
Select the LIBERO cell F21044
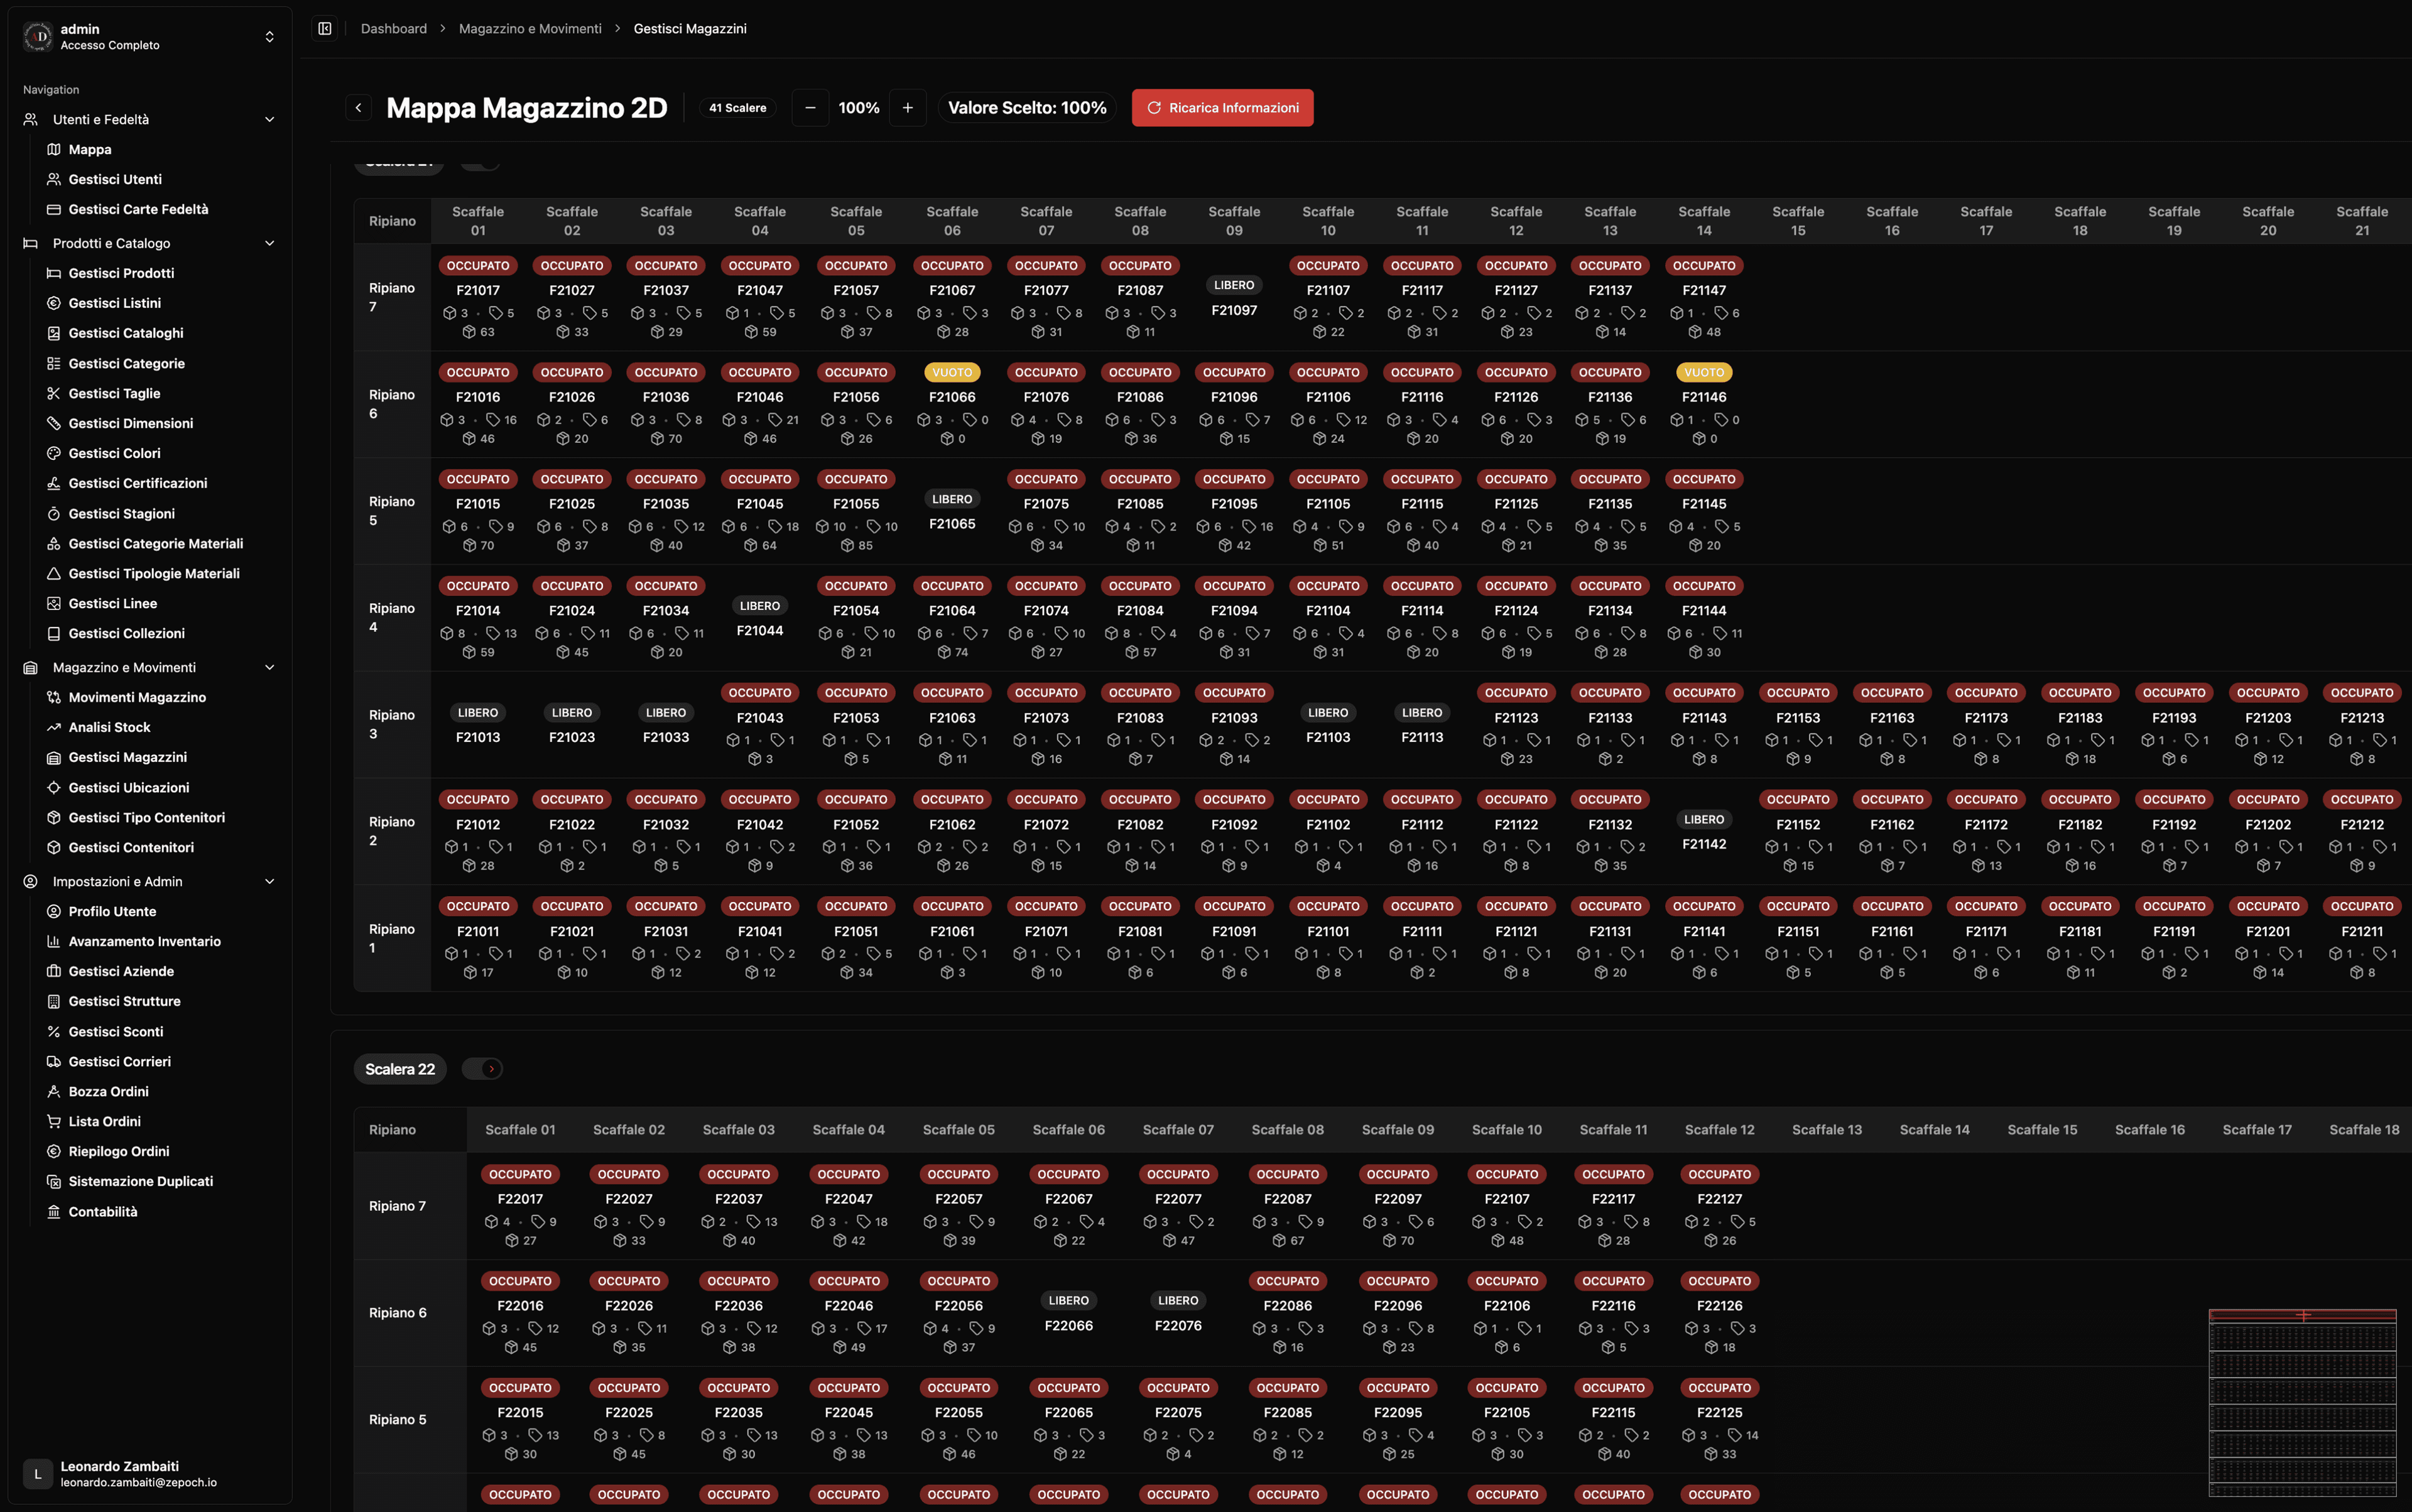(760, 618)
